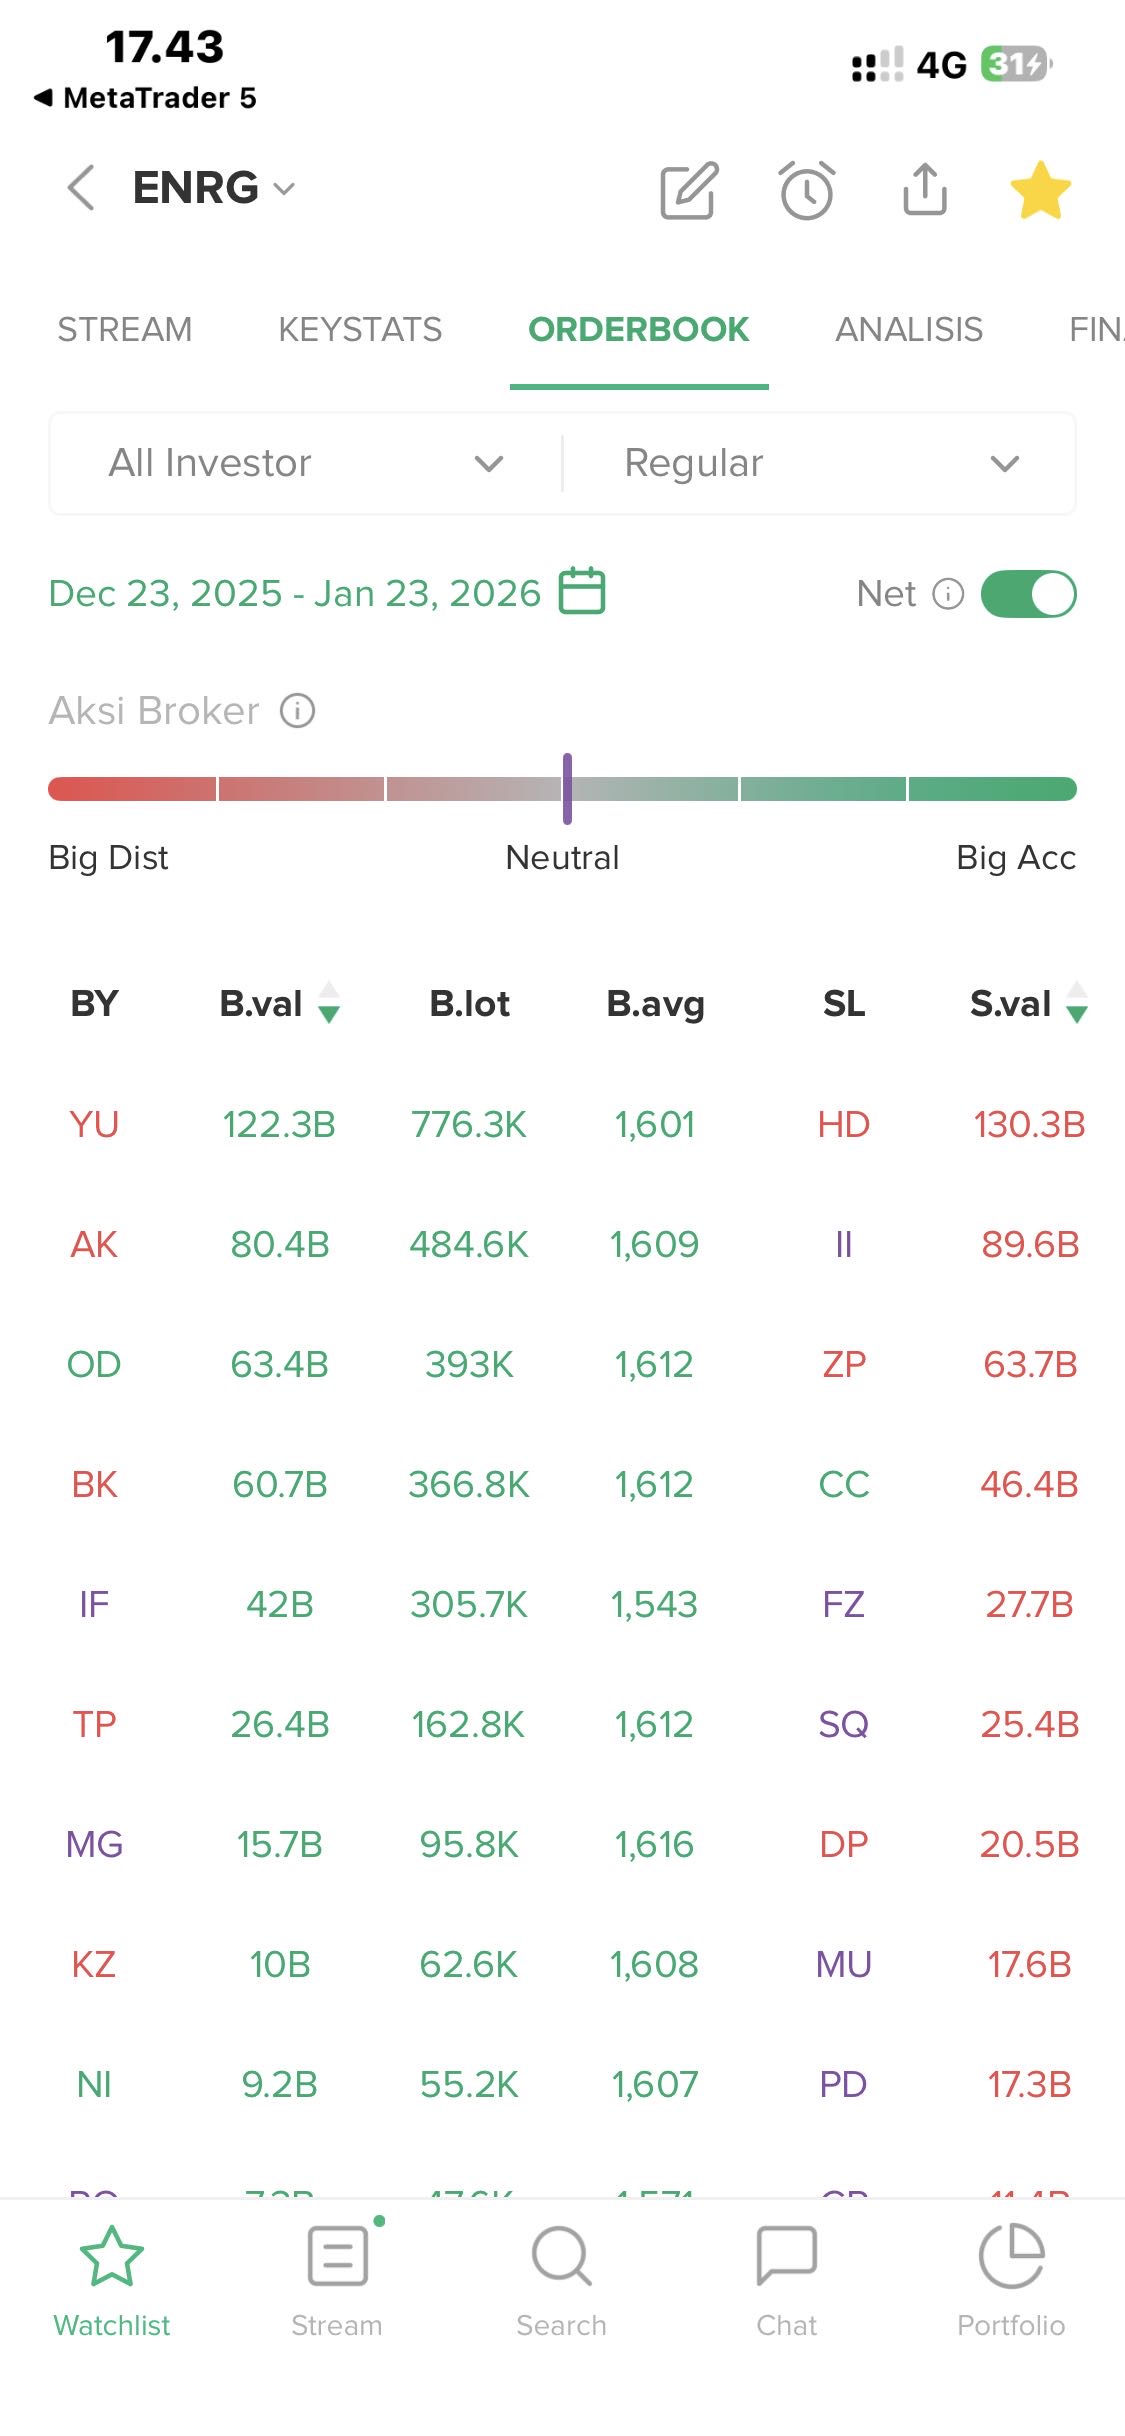Open the Search tab icon

(561, 2256)
